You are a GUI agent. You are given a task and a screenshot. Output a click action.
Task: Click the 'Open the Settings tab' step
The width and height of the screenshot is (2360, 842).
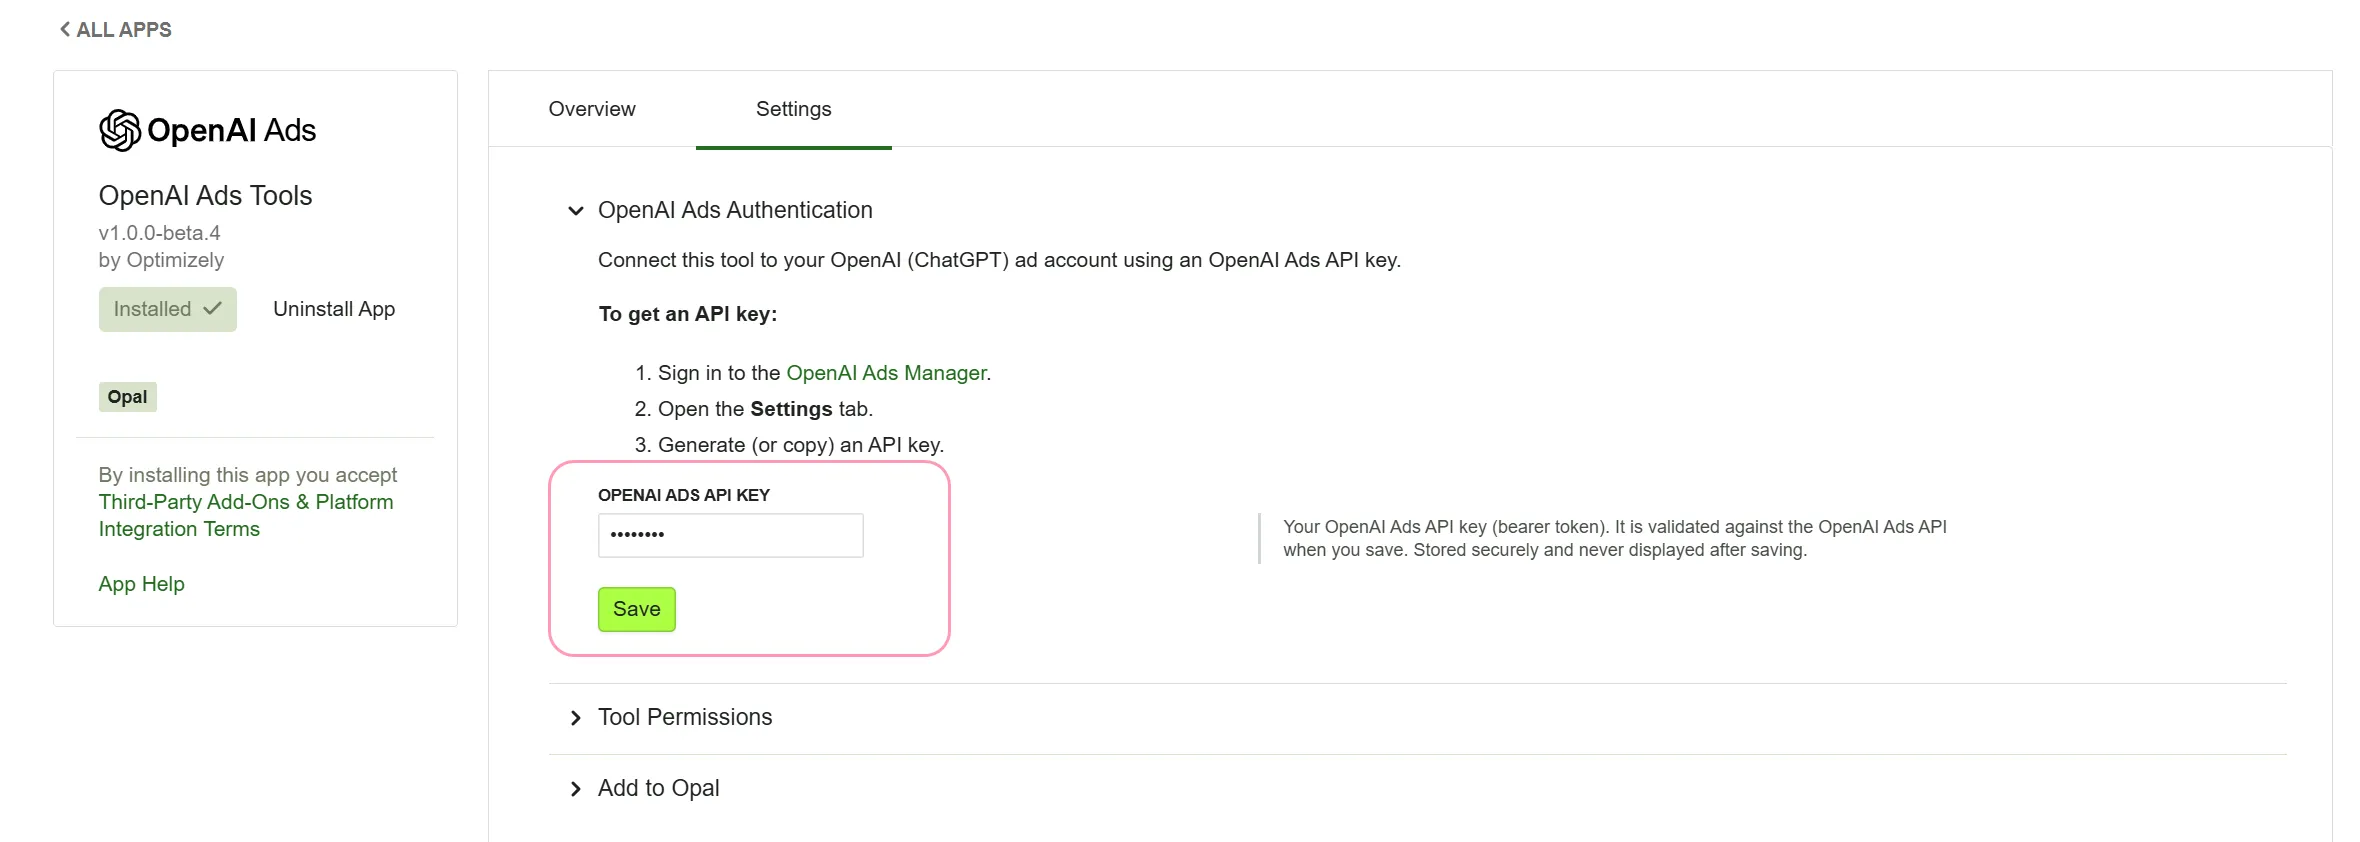coord(765,409)
